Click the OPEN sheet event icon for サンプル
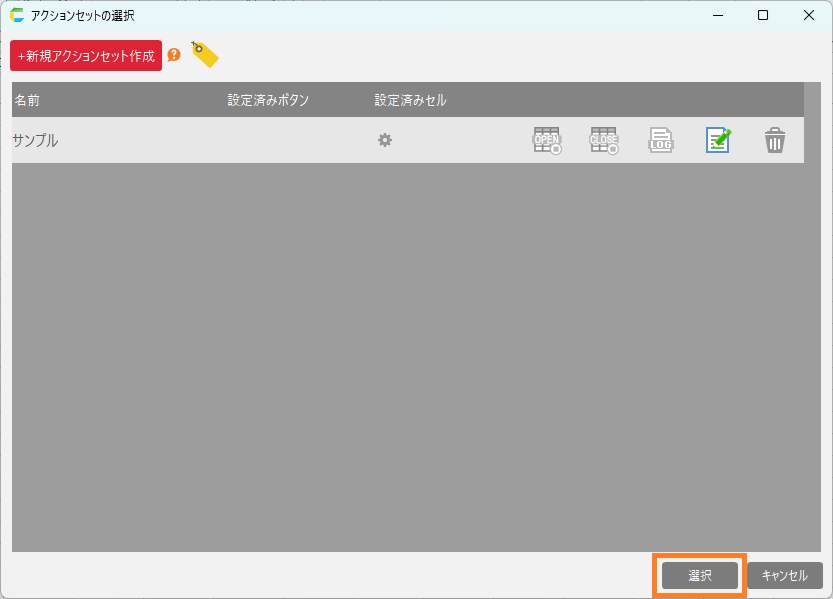 547,141
